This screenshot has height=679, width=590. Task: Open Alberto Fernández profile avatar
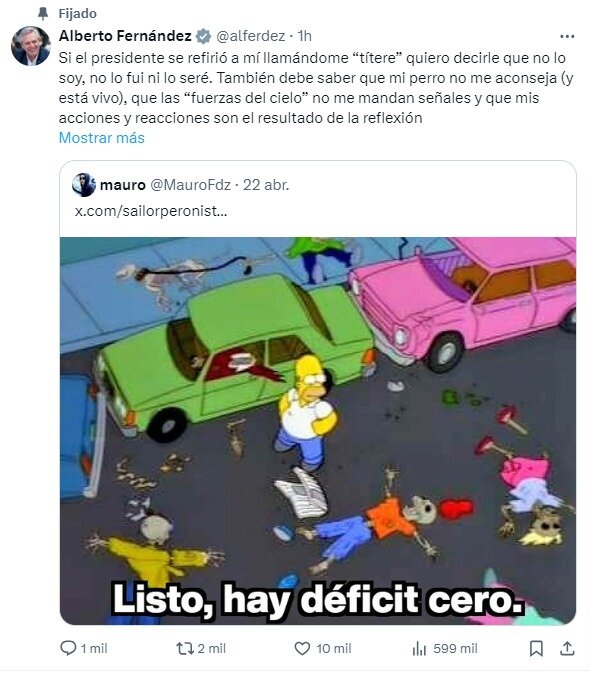pyautogui.click(x=31, y=46)
